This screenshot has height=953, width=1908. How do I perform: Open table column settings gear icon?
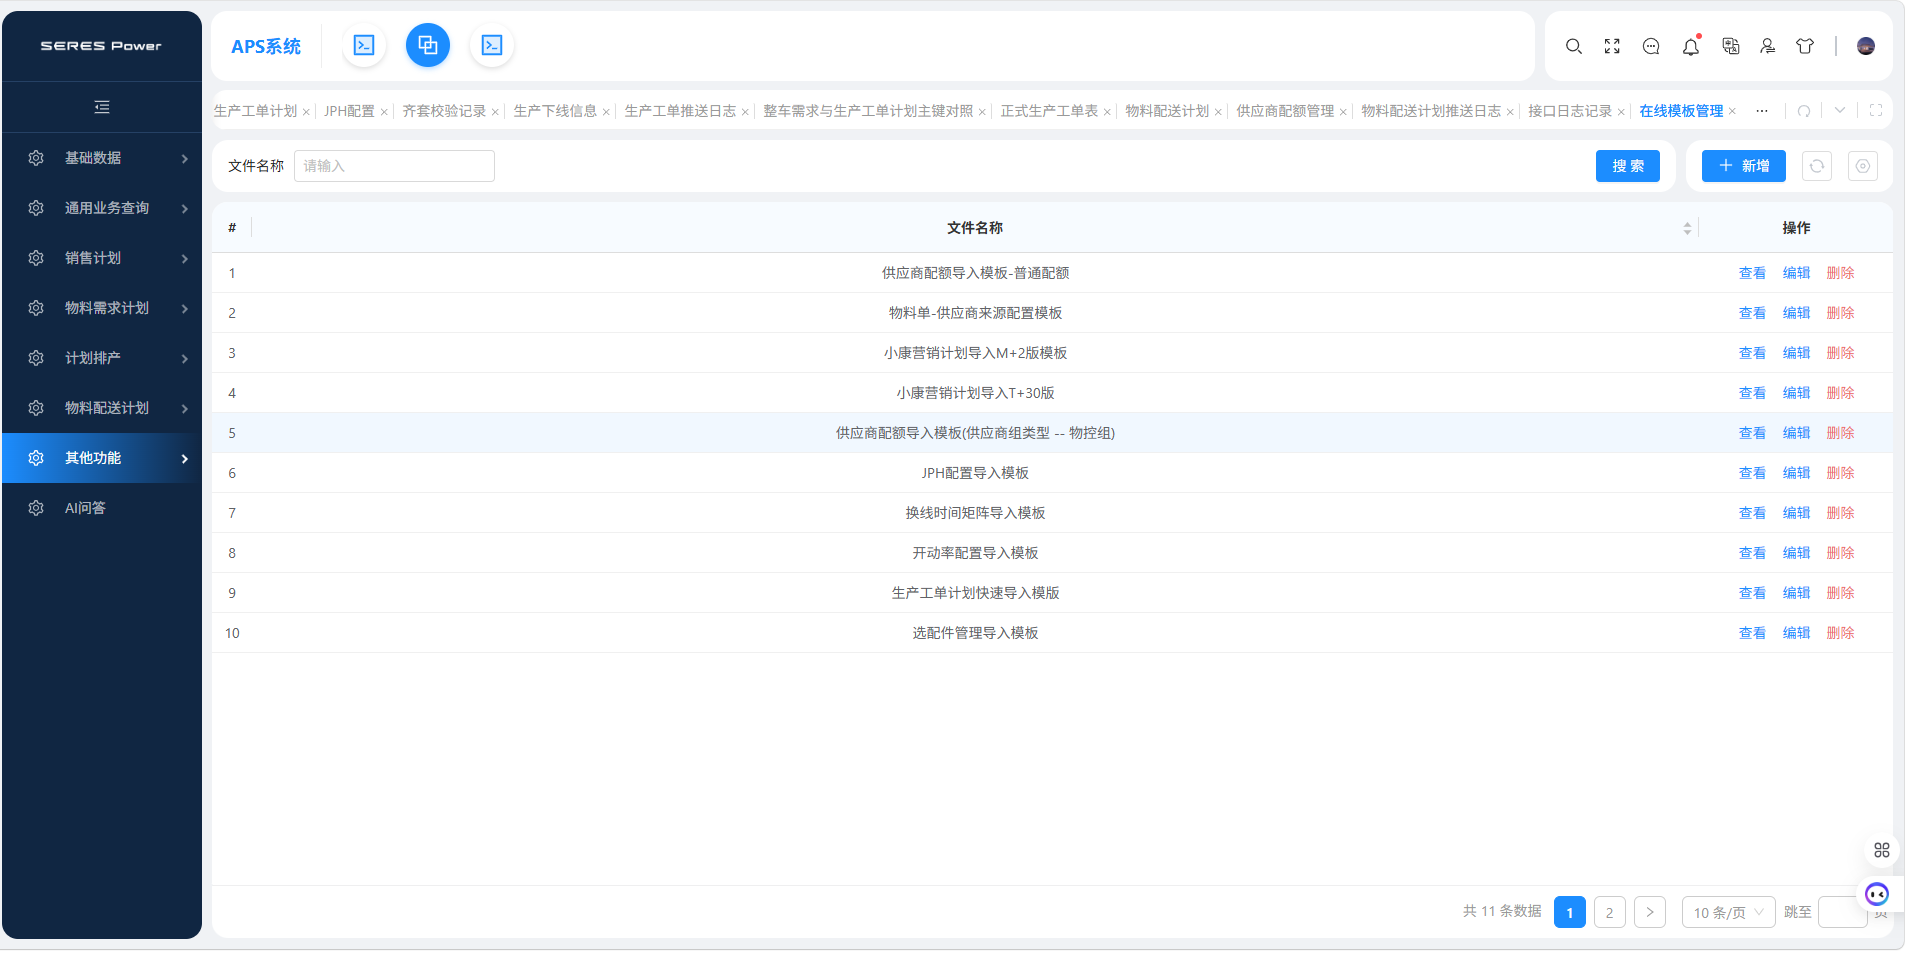(x=1863, y=166)
